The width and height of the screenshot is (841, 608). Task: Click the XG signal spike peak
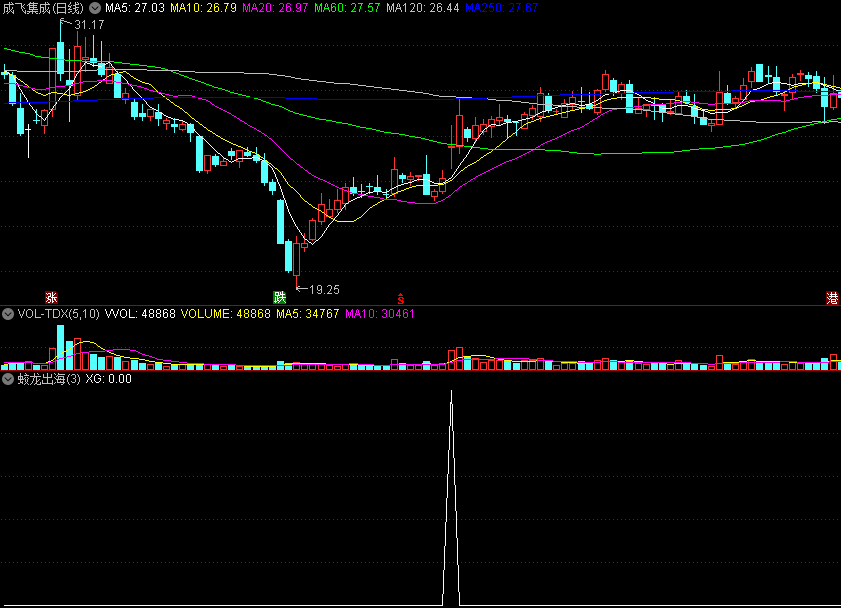(451, 392)
